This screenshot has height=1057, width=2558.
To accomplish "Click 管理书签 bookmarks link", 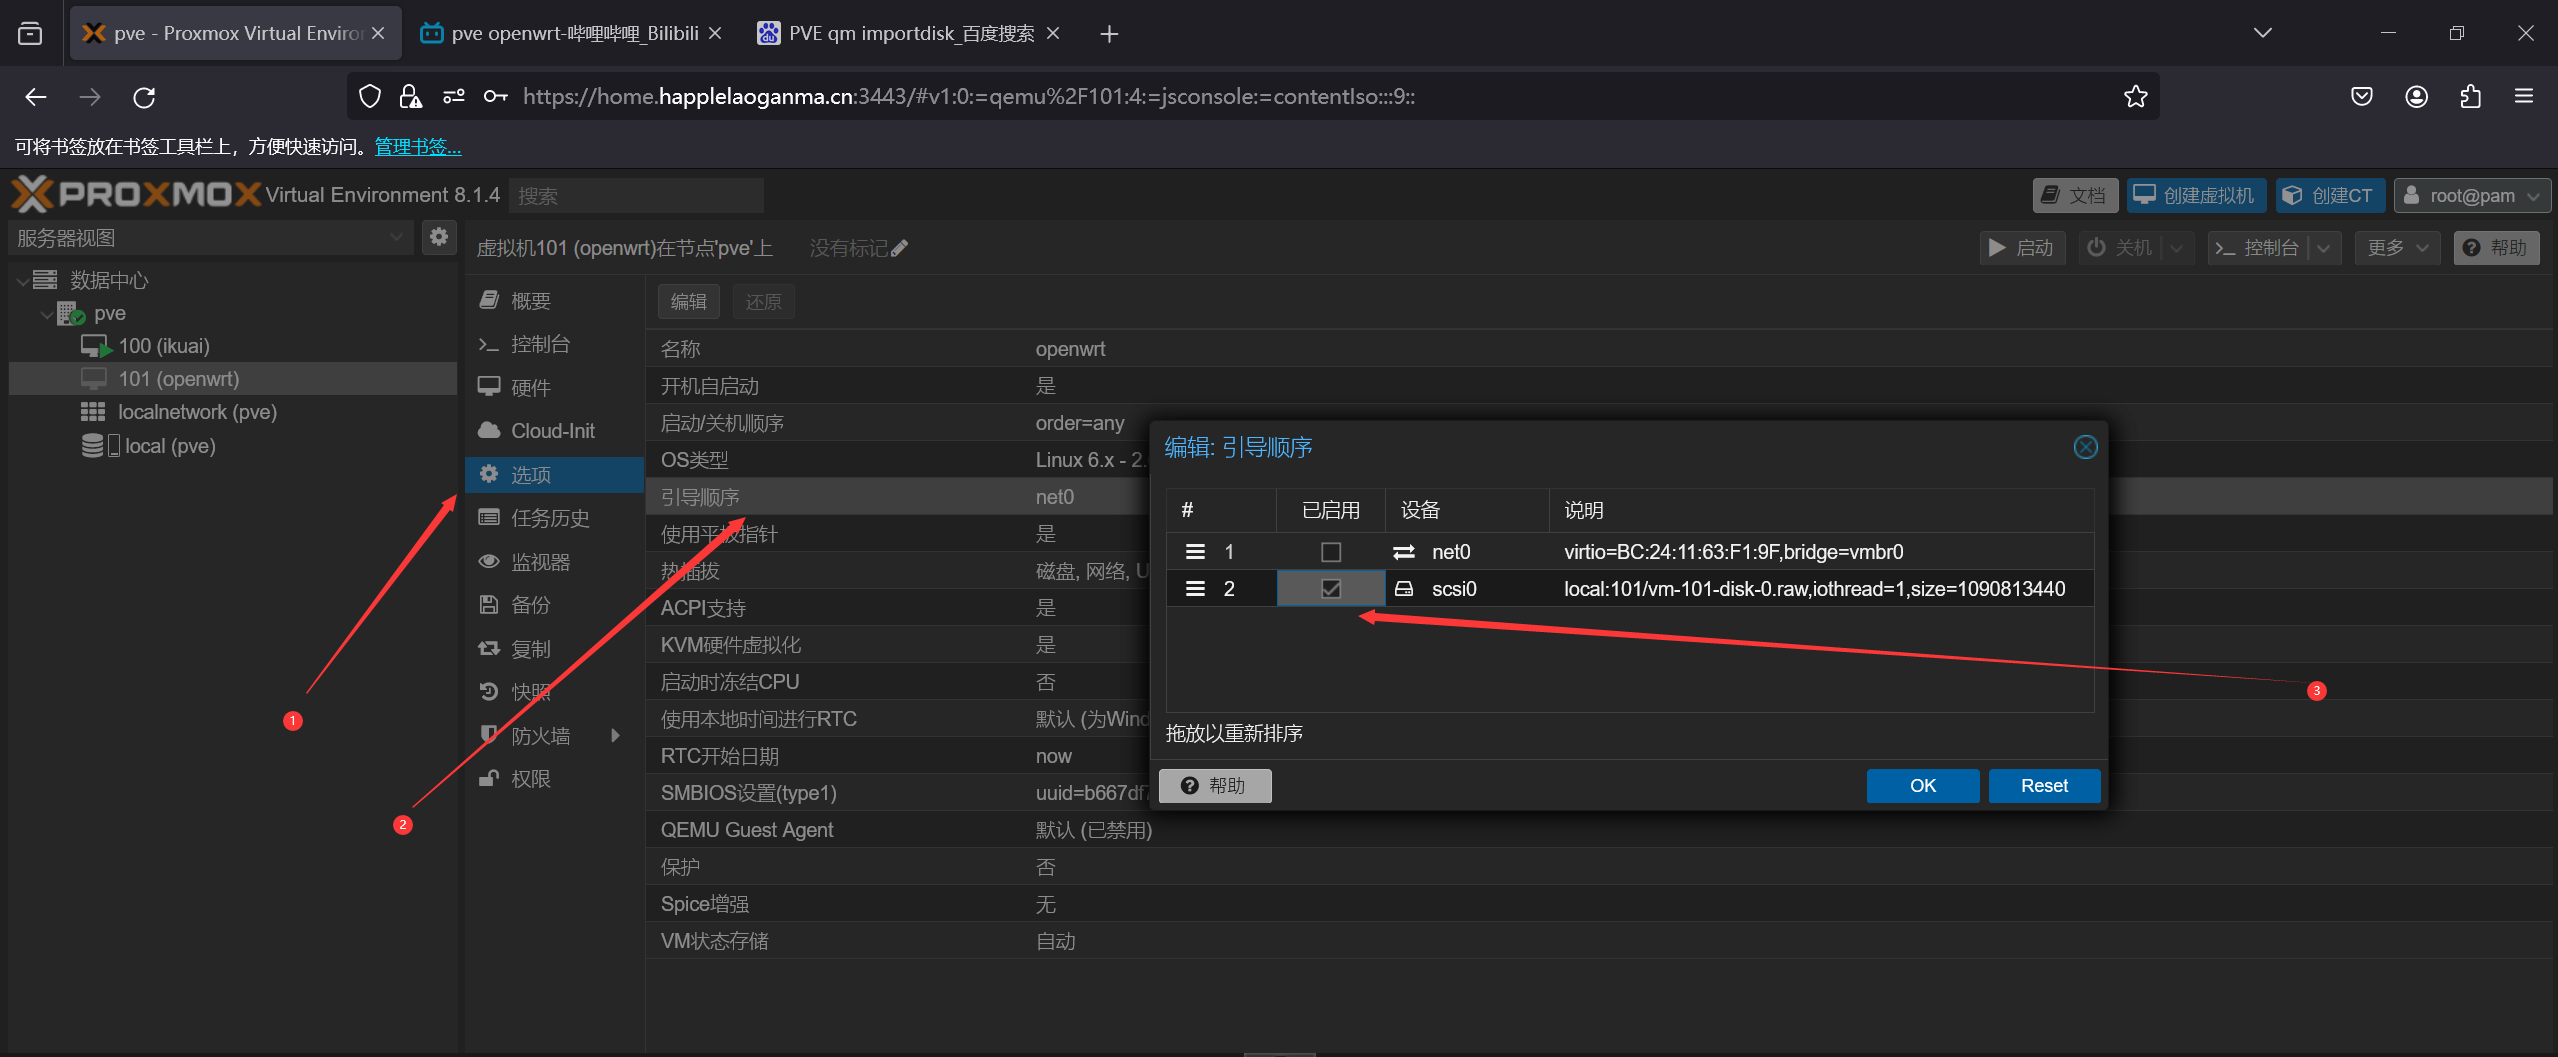I will pyautogui.click(x=417, y=146).
